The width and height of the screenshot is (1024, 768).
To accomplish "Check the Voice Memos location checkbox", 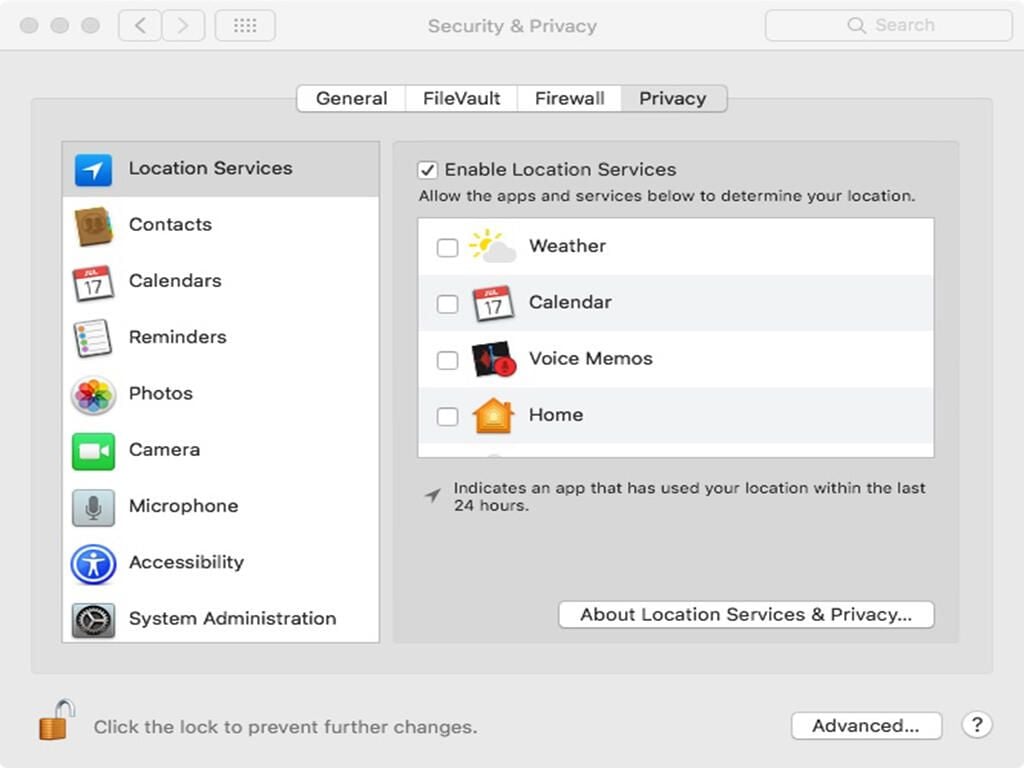I will pos(447,360).
